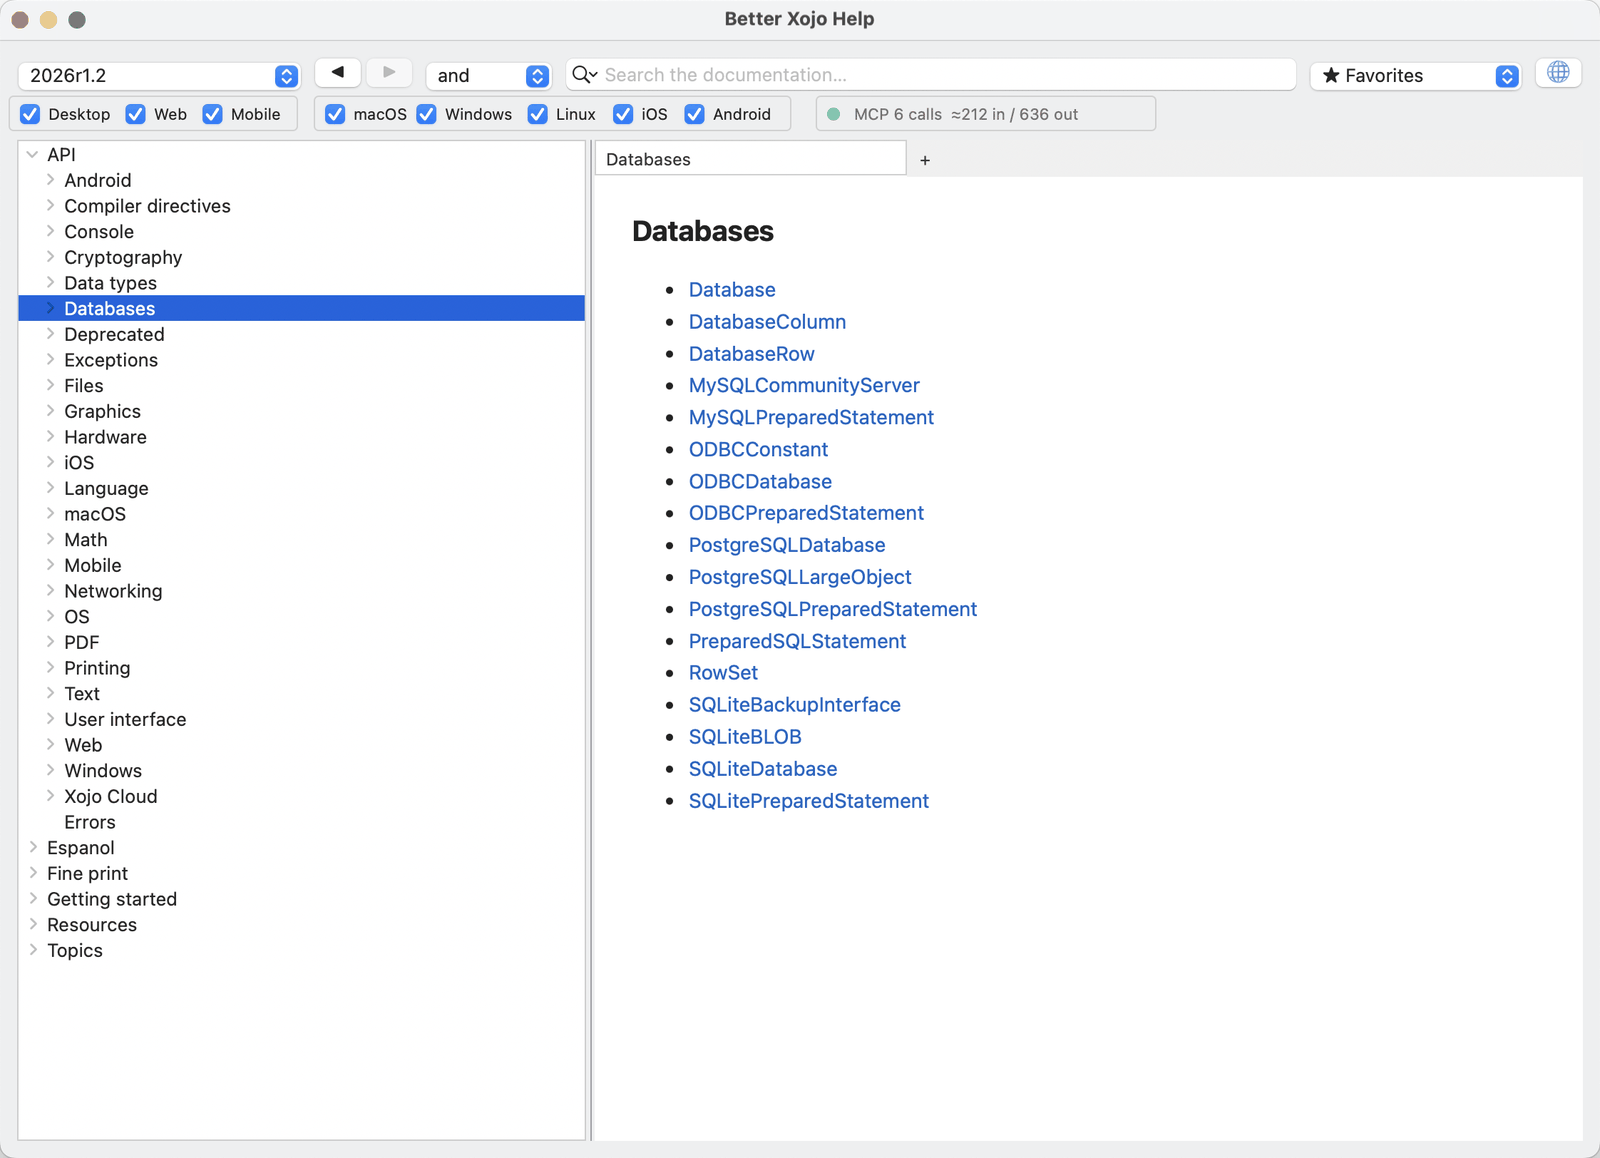Toggle the Android checkbox
This screenshot has width=1600, height=1158.
click(x=694, y=114)
